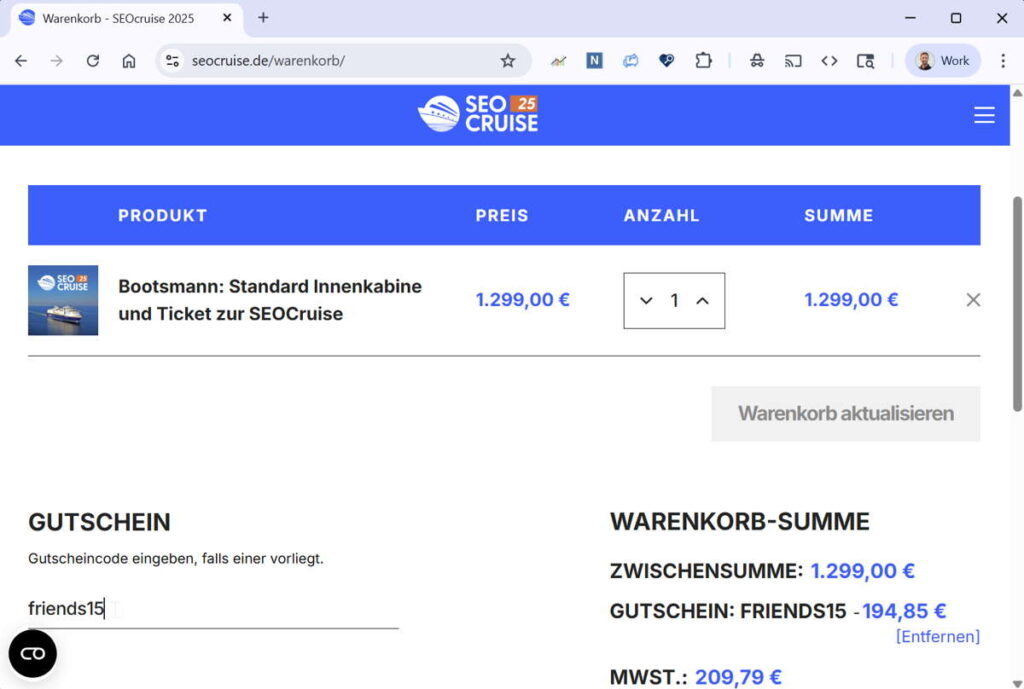Open the heart-shaped extension

pyautogui.click(x=666, y=61)
